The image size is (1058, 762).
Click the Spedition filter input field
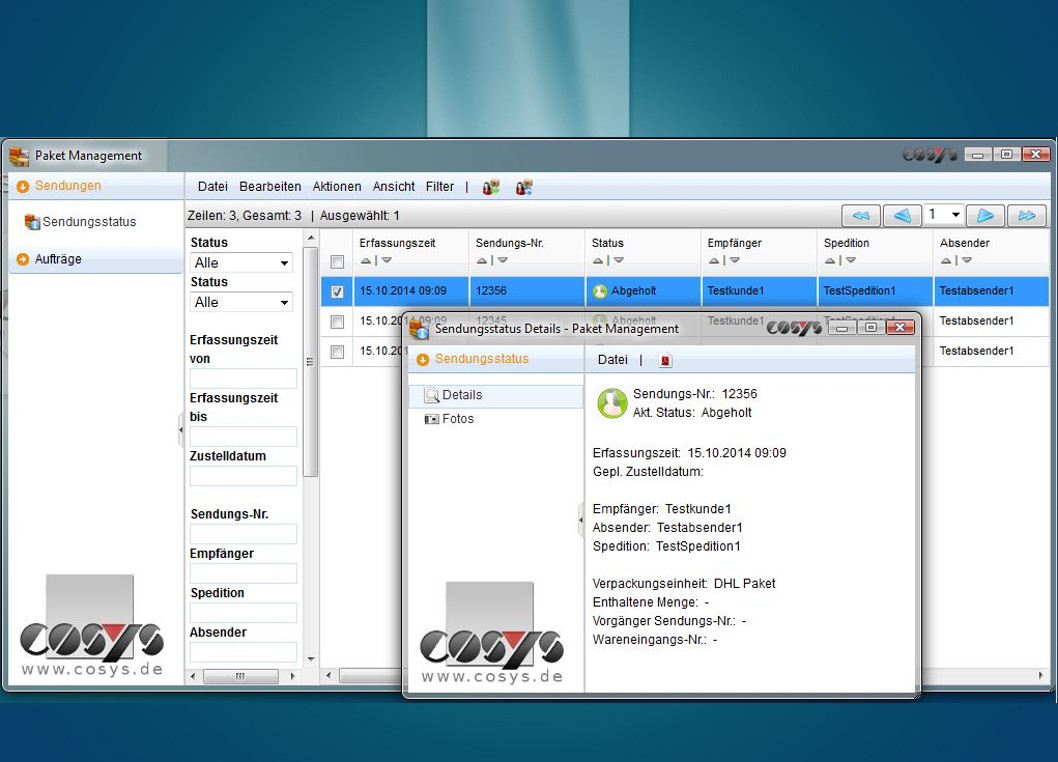(243, 613)
